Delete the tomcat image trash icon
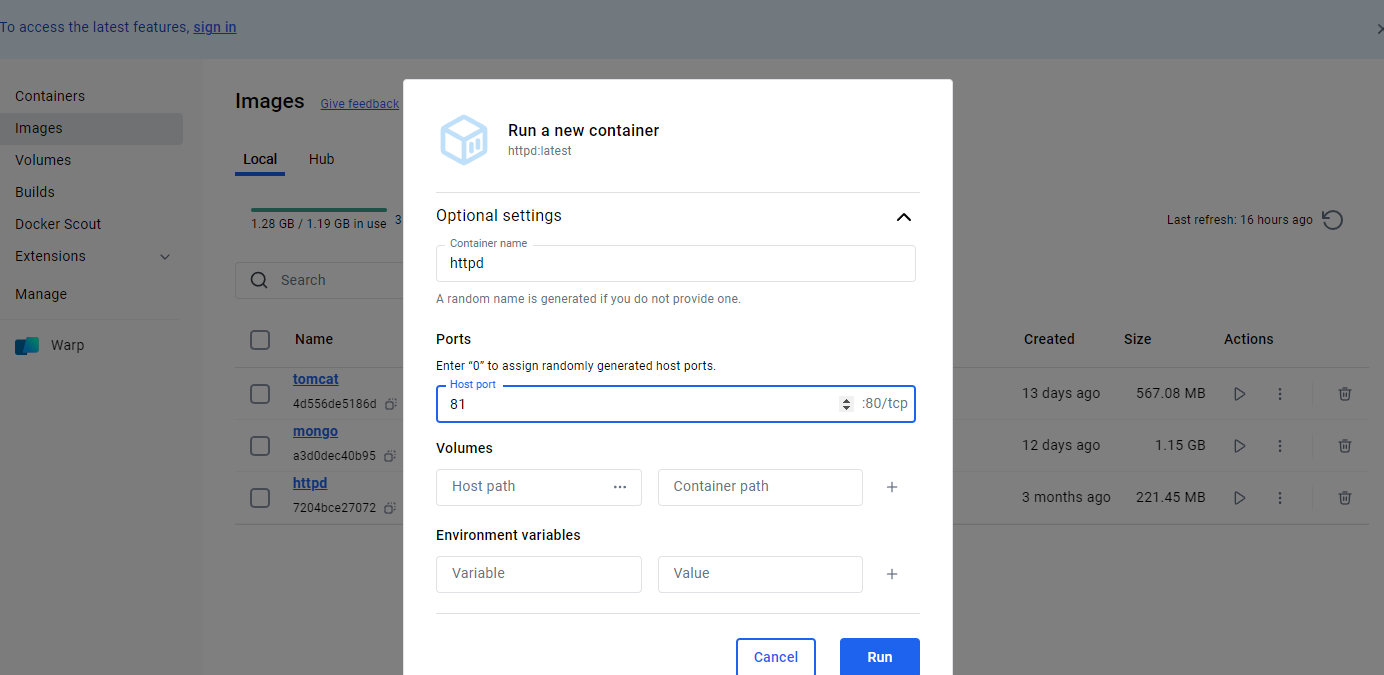Screen dimensions: 1384x675 [1345, 394]
